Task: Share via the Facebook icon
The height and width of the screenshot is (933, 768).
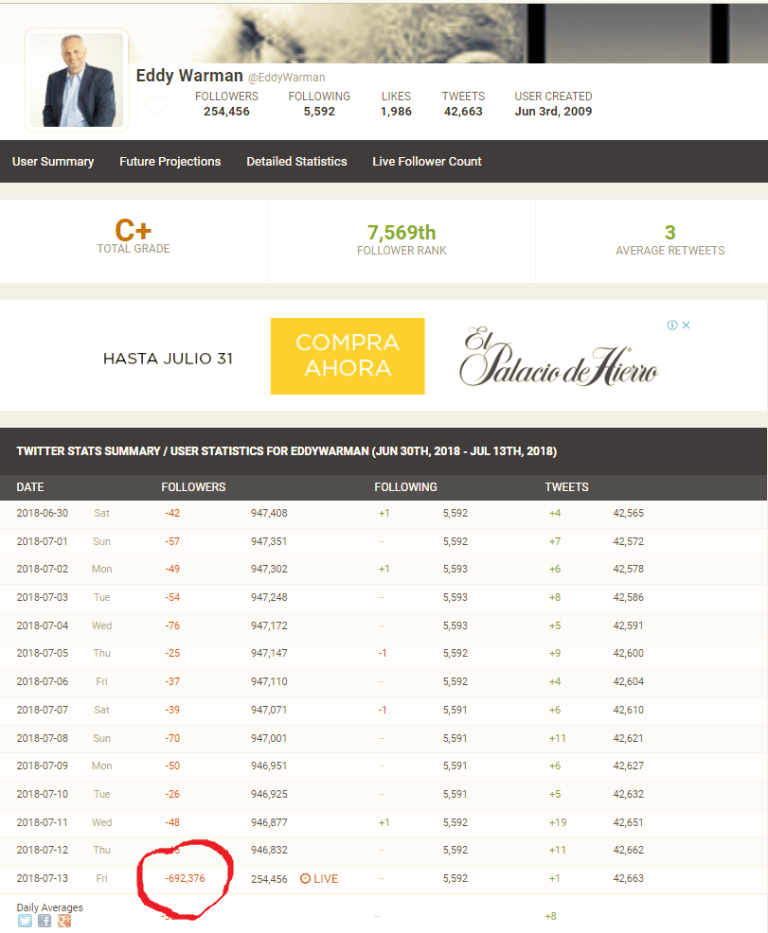Action: [44, 920]
